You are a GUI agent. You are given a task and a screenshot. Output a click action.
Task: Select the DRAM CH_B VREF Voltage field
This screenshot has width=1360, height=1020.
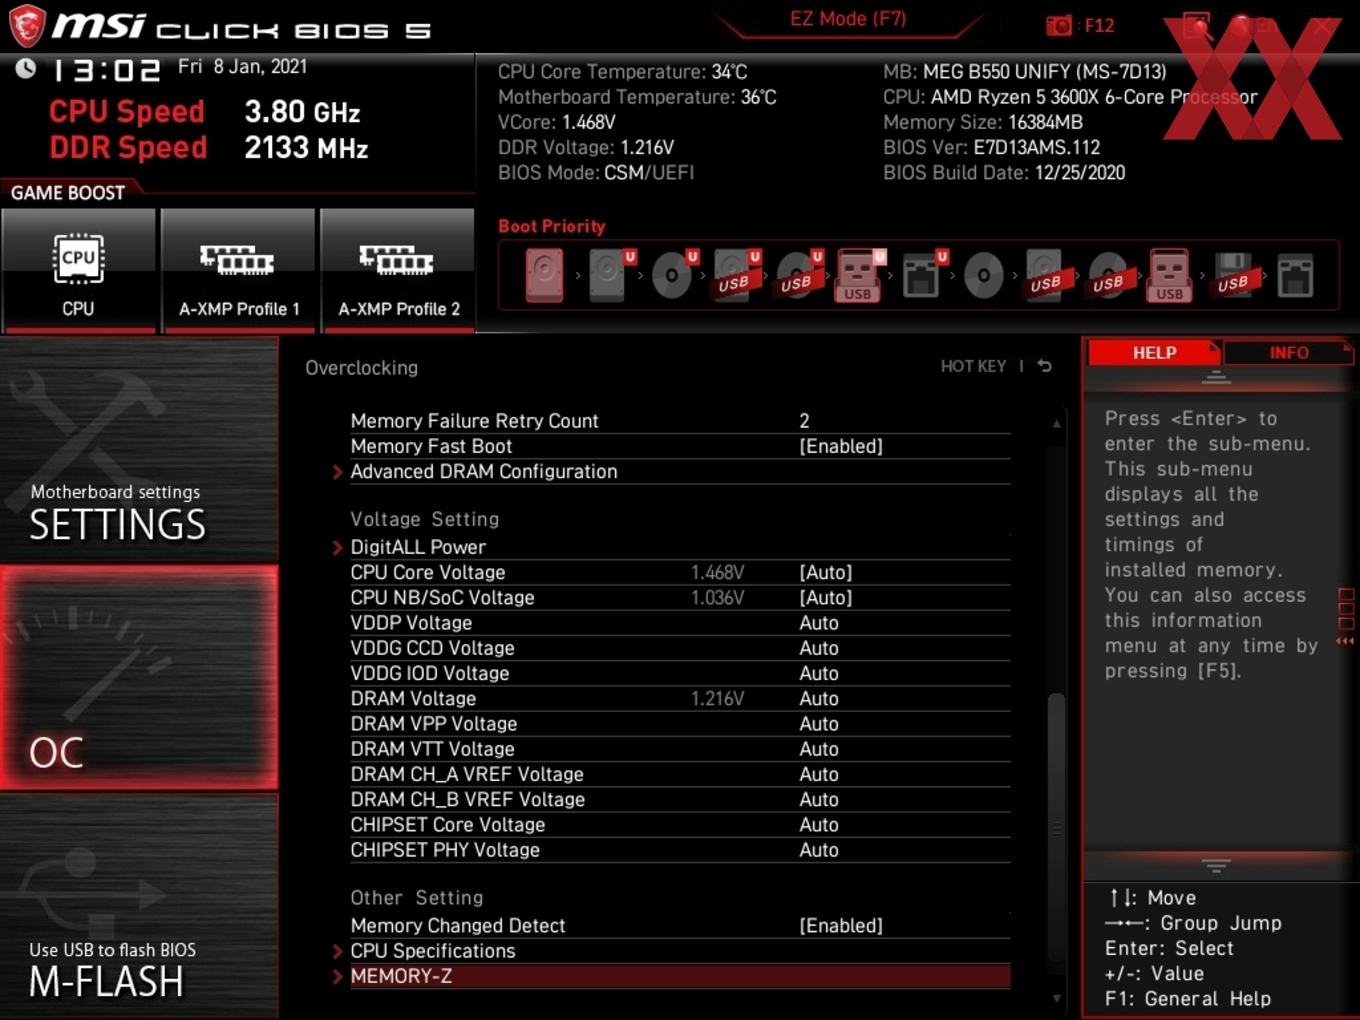818,799
